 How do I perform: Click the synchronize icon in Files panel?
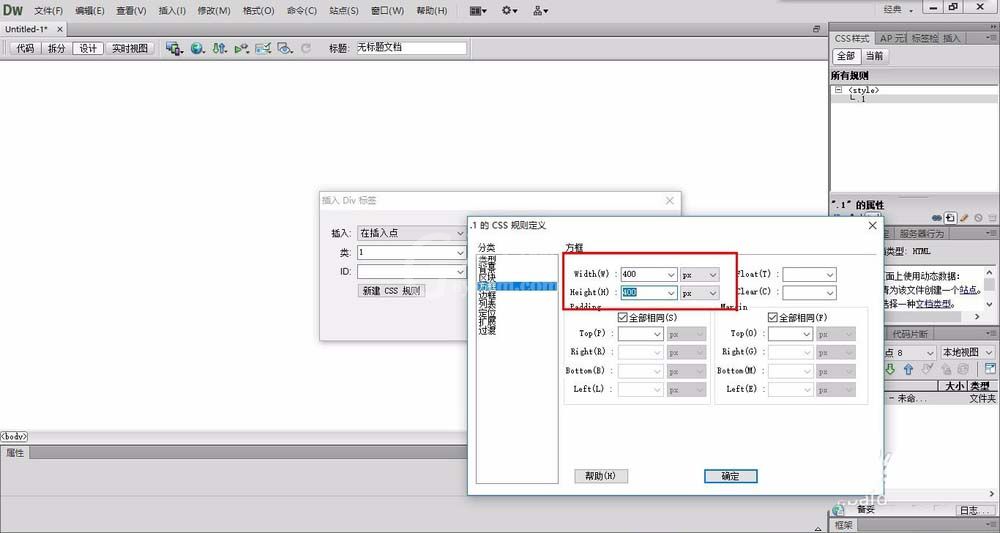pyautogui.click(x=964, y=369)
